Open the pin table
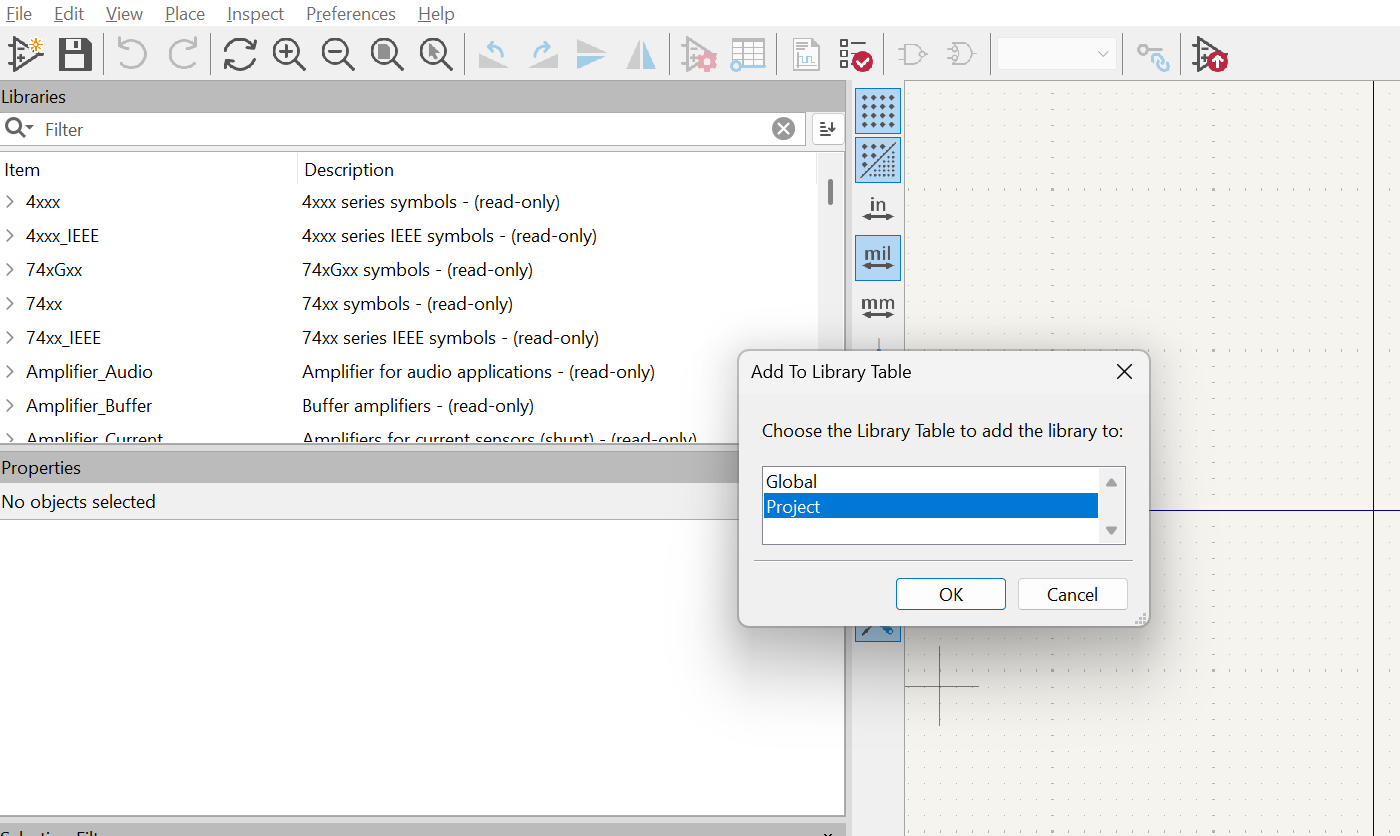 coord(748,54)
